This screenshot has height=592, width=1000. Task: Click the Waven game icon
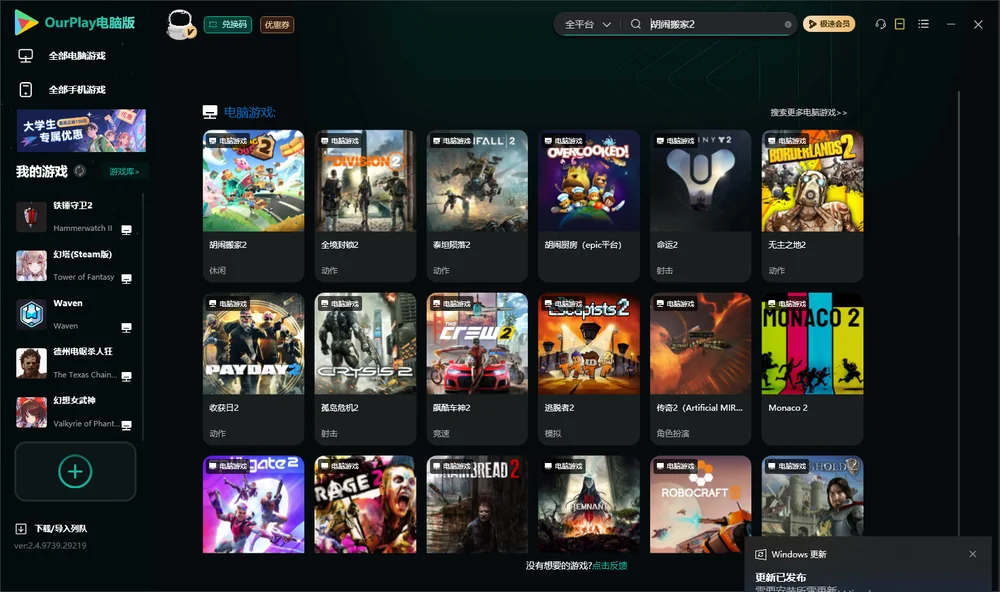pyautogui.click(x=31, y=314)
